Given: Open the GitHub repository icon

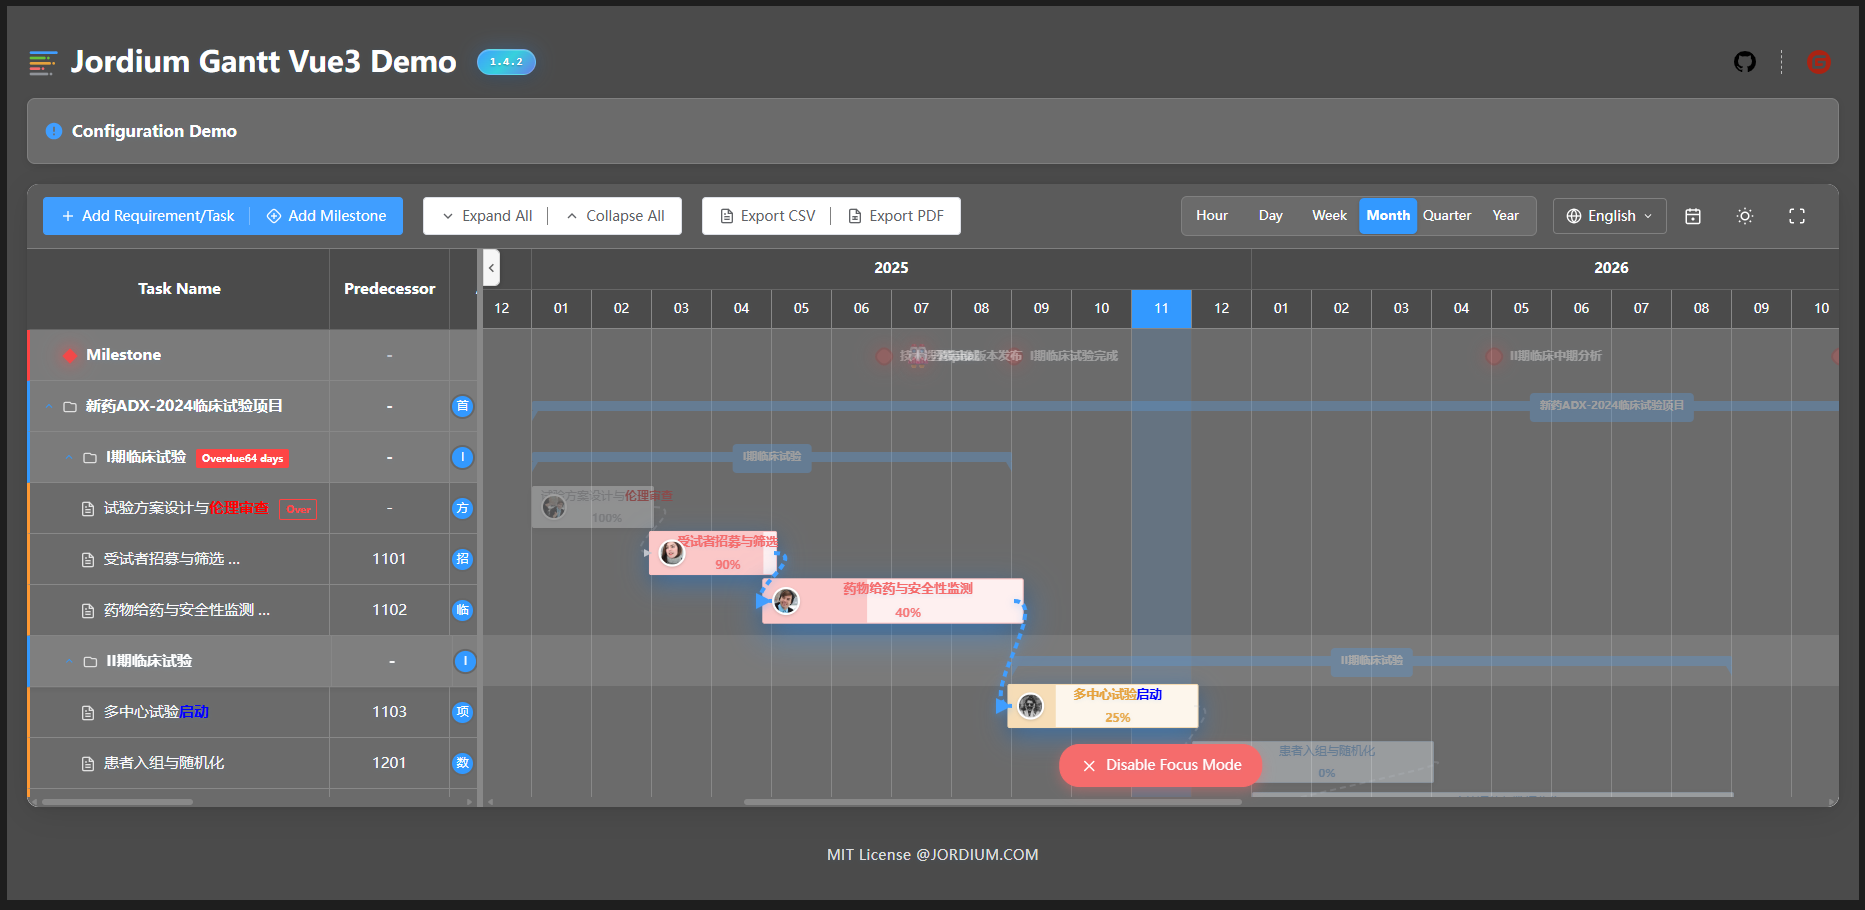Looking at the screenshot, I should [x=1744, y=62].
